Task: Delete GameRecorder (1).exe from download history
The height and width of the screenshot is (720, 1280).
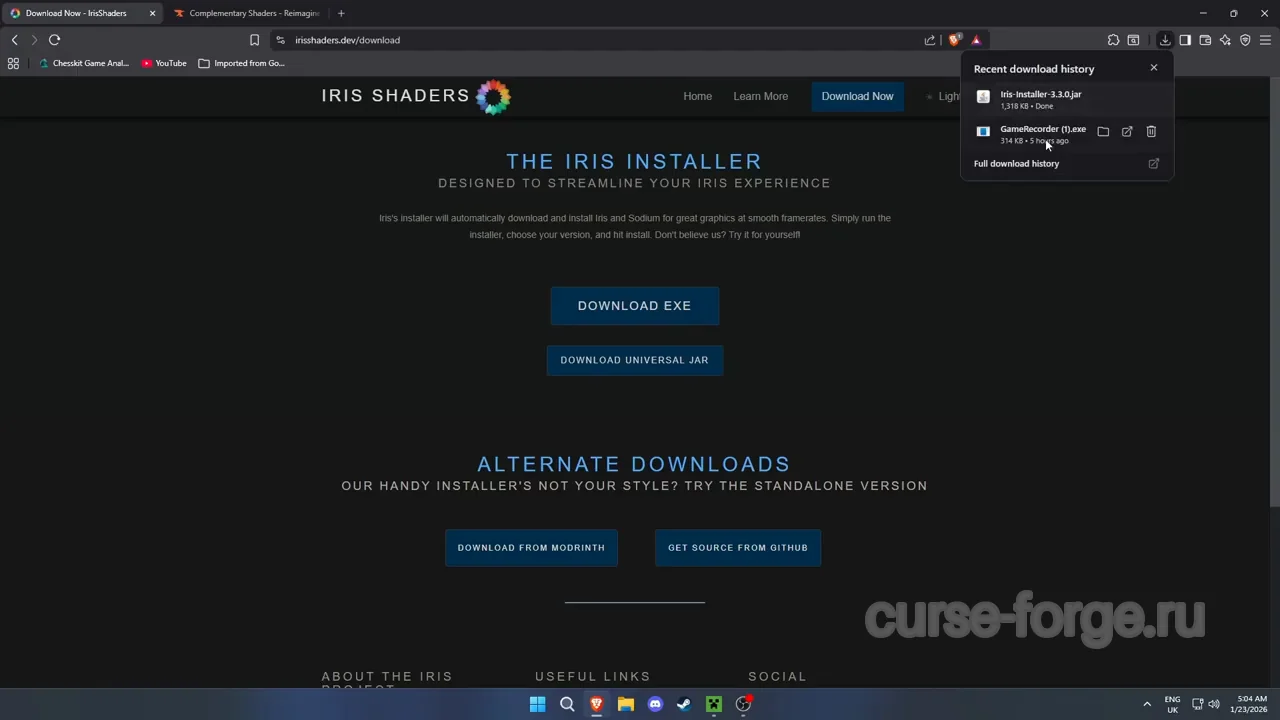Action: click(1151, 132)
